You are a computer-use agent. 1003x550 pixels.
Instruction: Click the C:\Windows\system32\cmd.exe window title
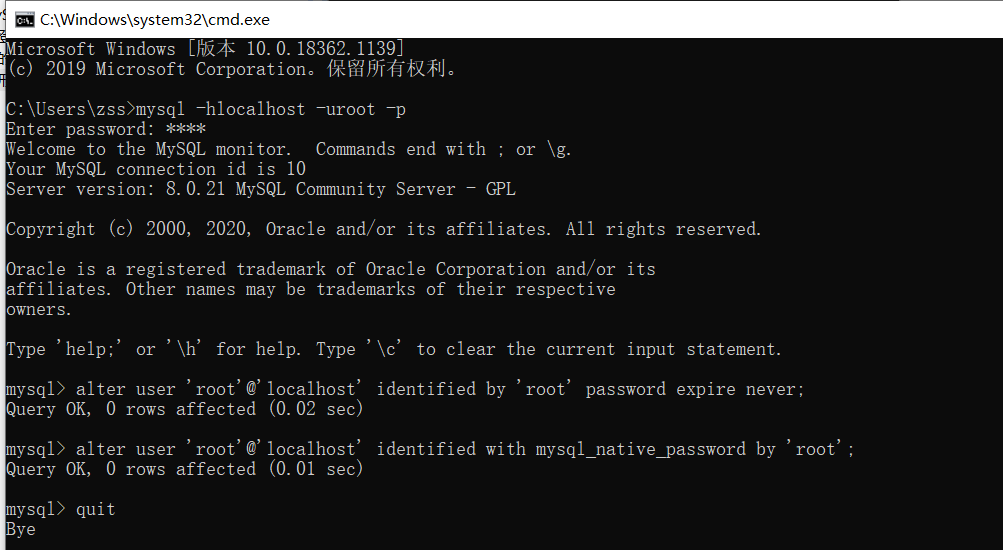155,19
